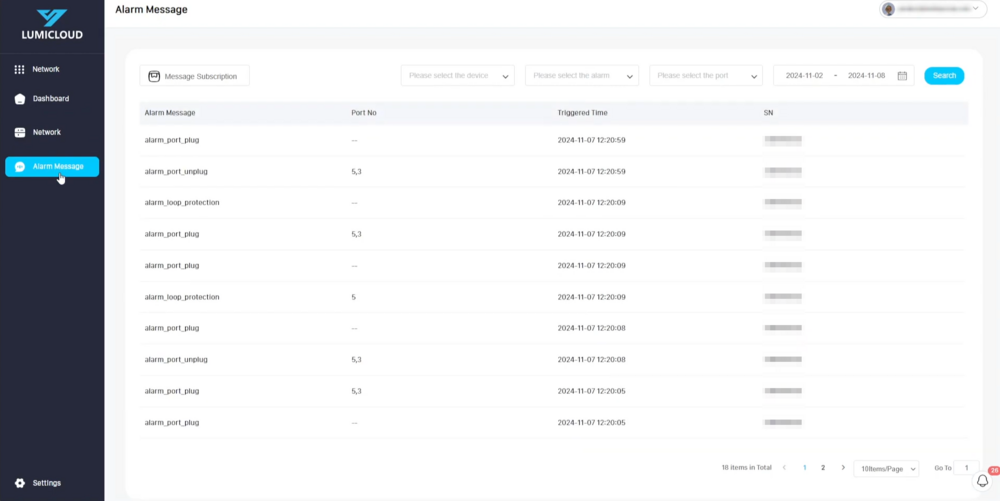Open Settings via the gear icon
The width and height of the screenshot is (1000, 501).
[x=19, y=483]
